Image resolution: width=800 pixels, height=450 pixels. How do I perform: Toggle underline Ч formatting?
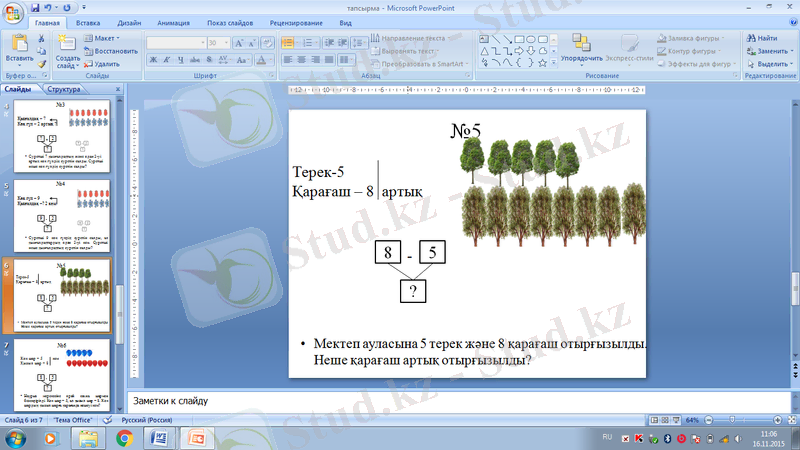[181, 59]
